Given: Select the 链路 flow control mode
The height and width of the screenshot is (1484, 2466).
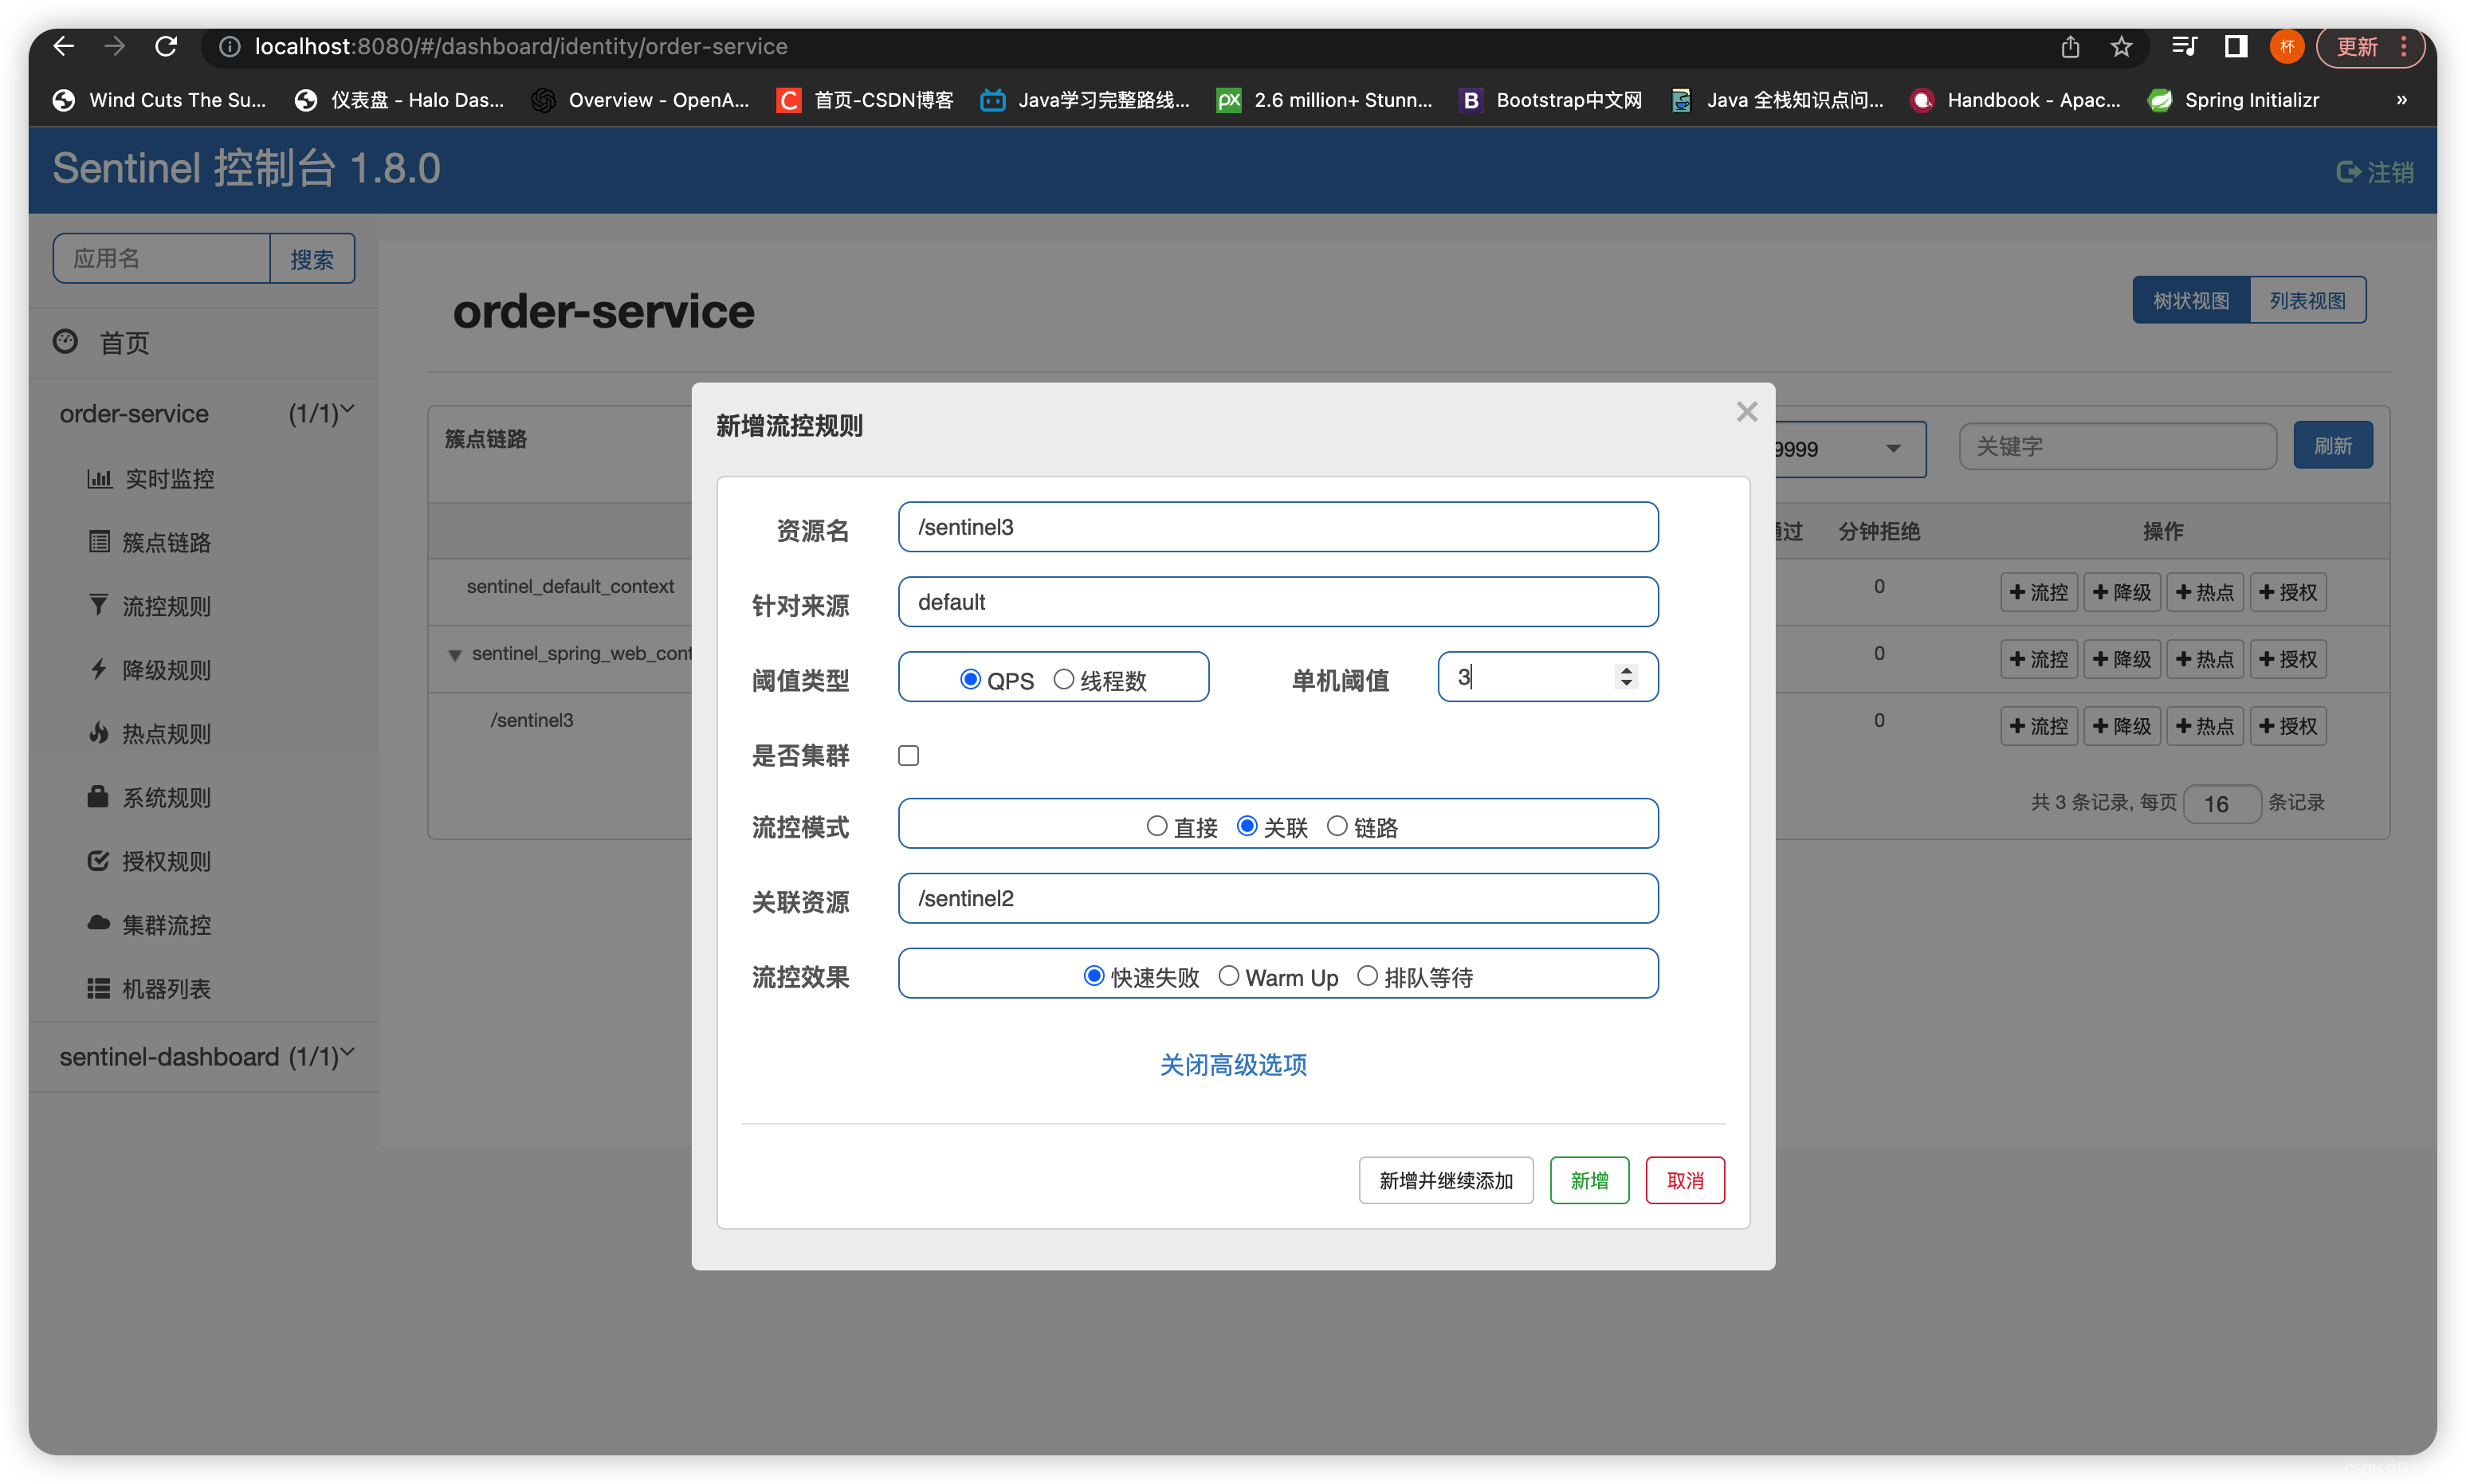Looking at the screenshot, I should pyautogui.click(x=1337, y=826).
